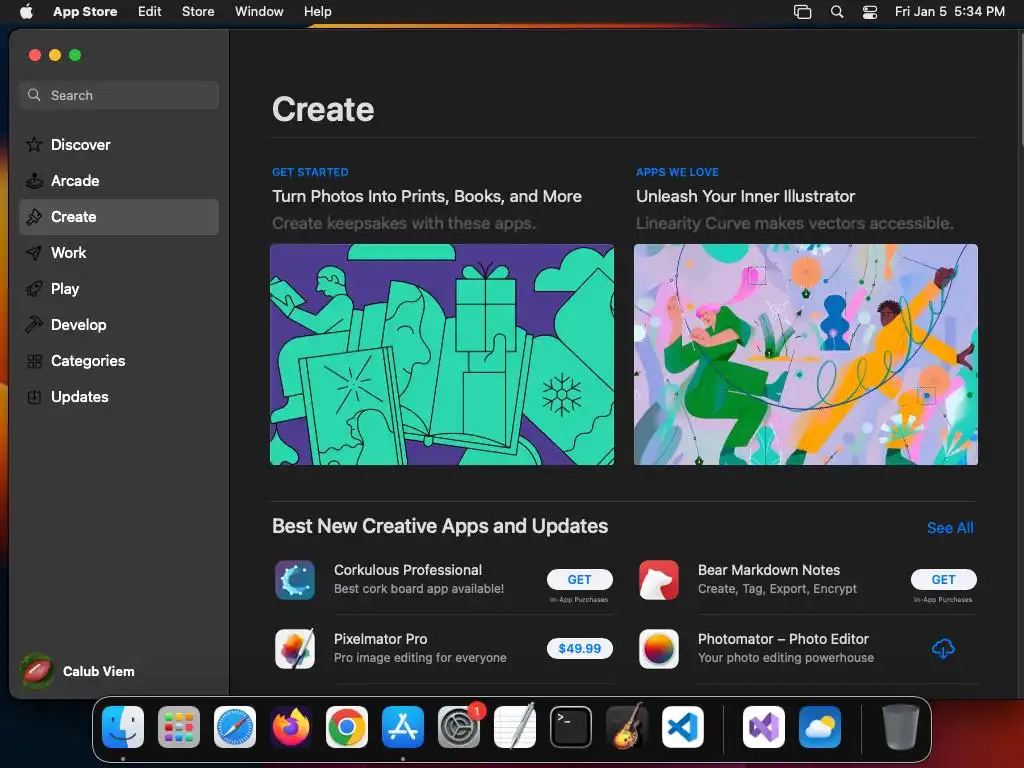
Task: Launch Safari from the Dock
Action: pos(234,727)
